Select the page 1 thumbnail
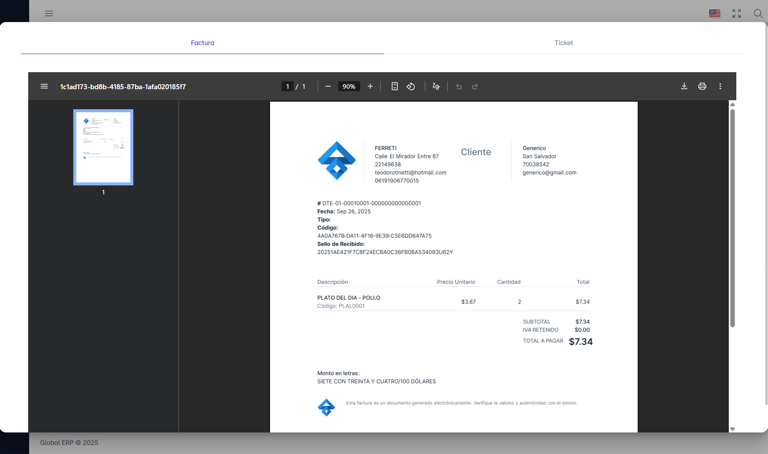 [x=103, y=147]
